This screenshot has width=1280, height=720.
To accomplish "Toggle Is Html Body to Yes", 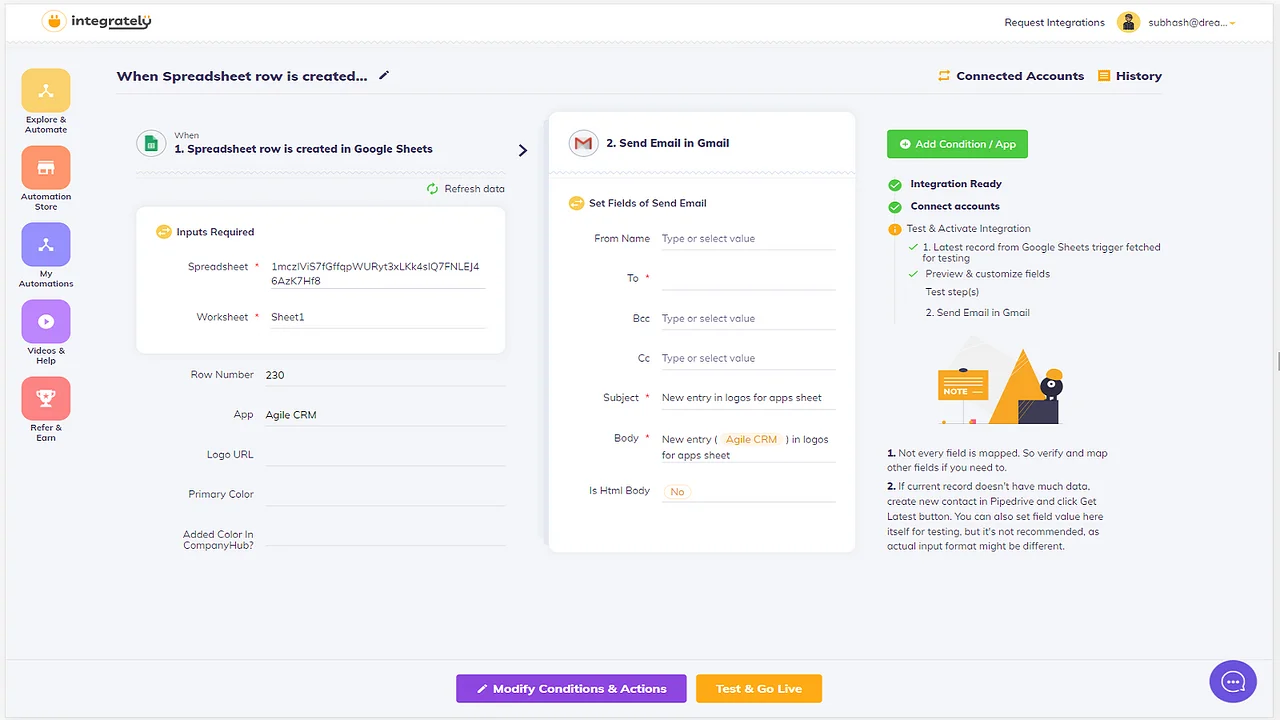I will pyautogui.click(x=677, y=491).
